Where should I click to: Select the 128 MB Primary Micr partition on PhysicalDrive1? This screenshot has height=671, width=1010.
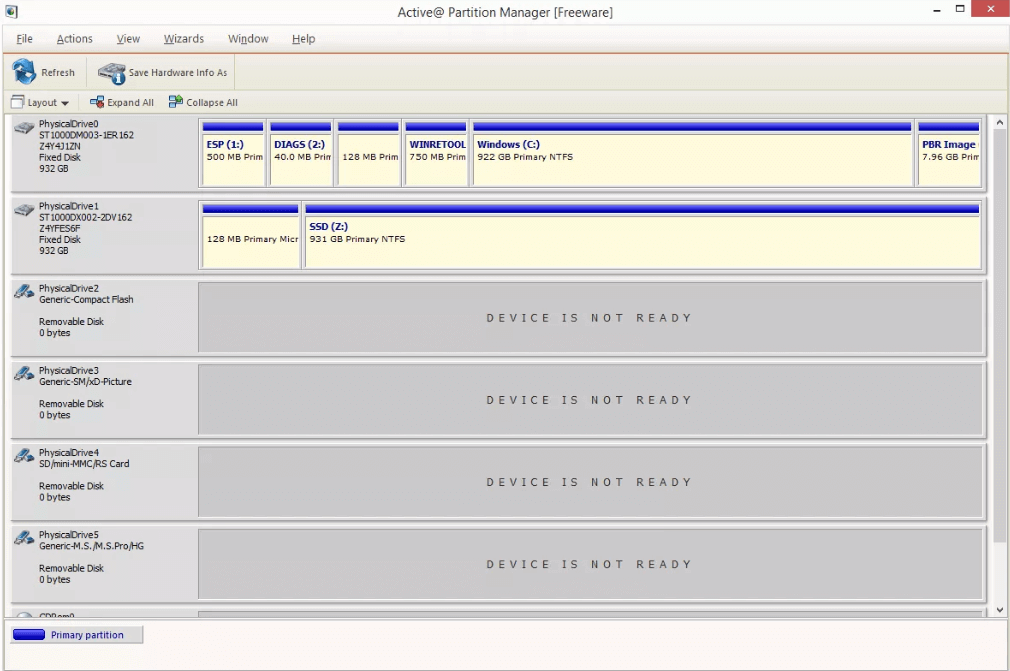251,236
